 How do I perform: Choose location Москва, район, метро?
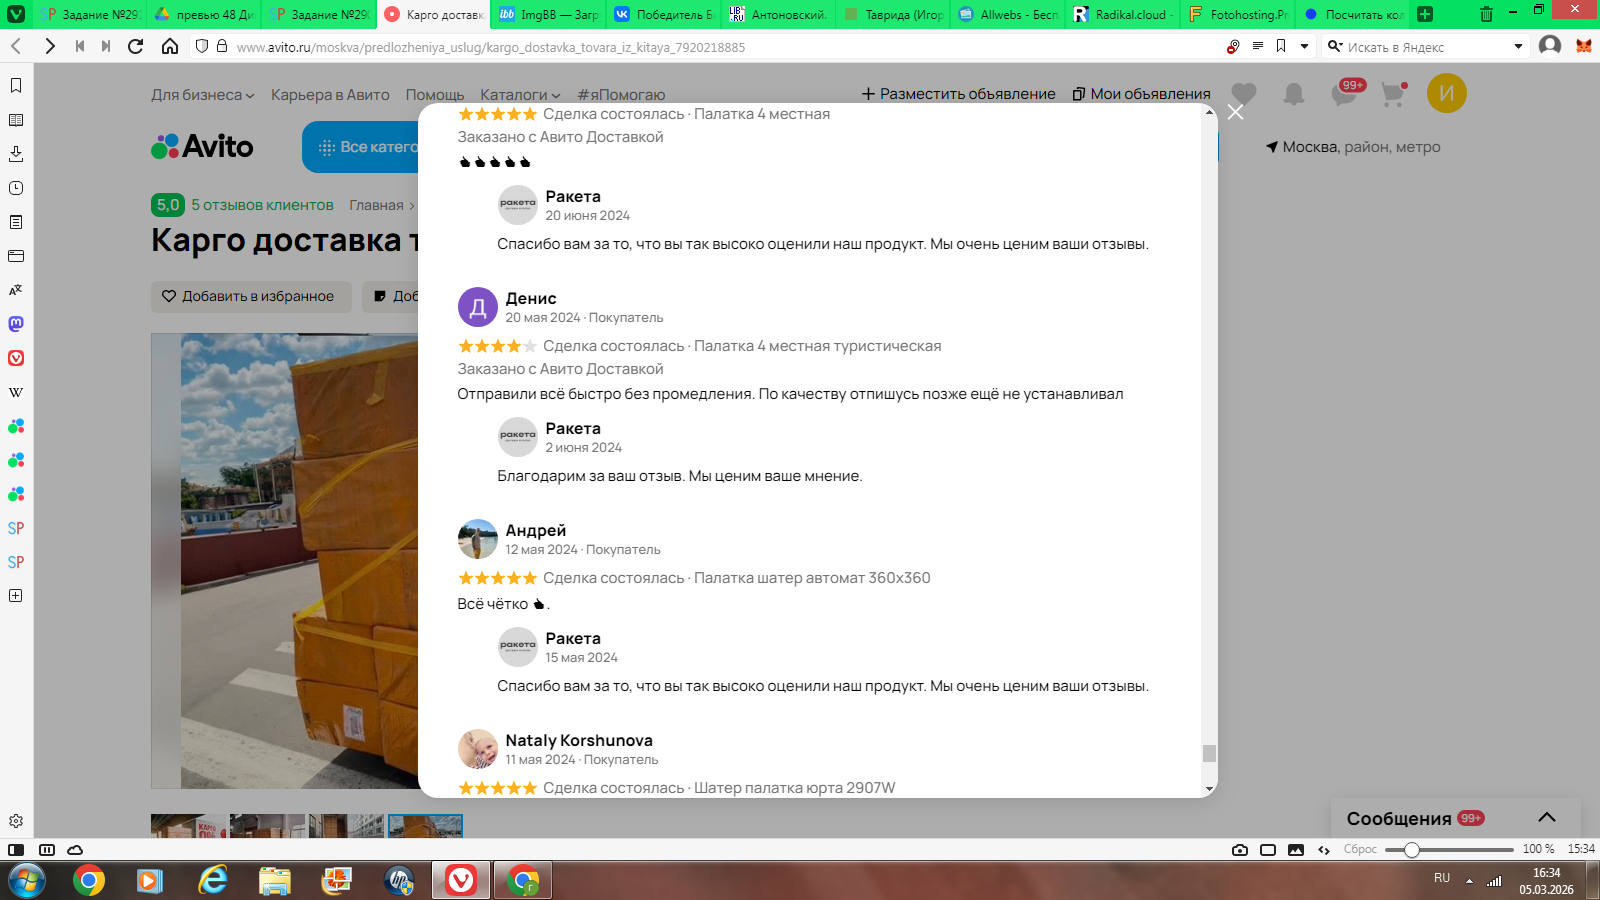pyautogui.click(x=1353, y=147)
